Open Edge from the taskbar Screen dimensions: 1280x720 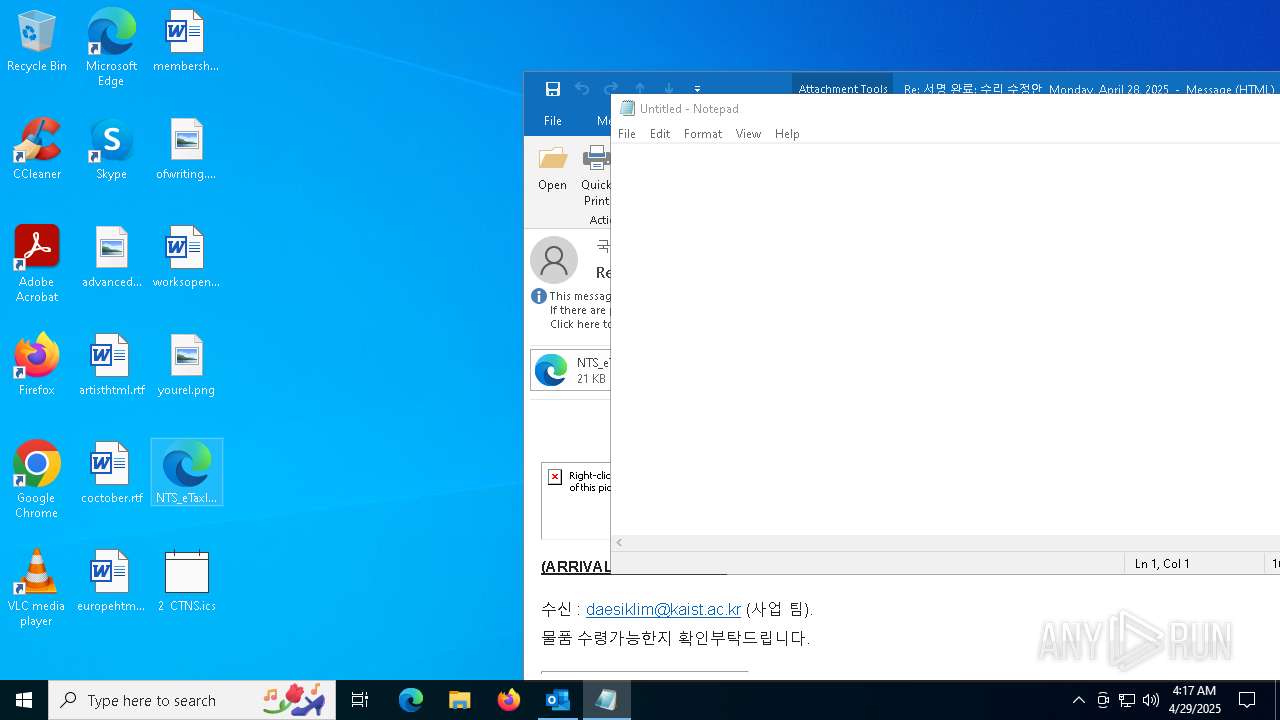411,700
